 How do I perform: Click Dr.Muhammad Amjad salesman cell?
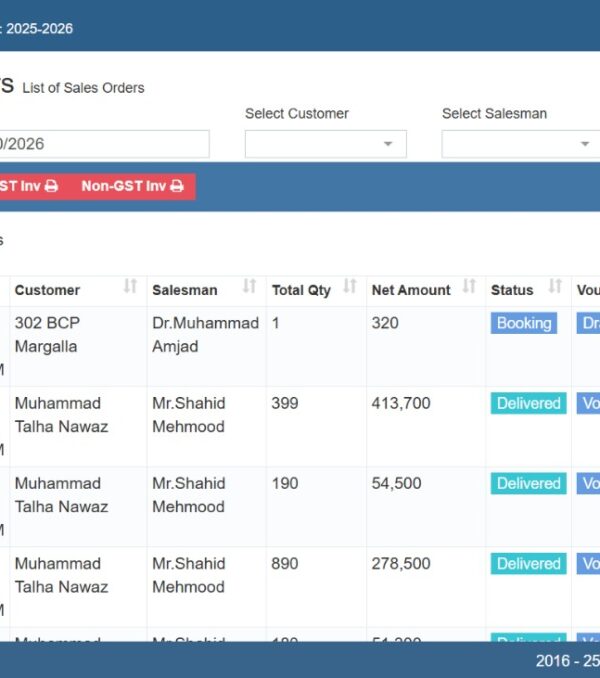pyautogui.click(x=205, y=335)
